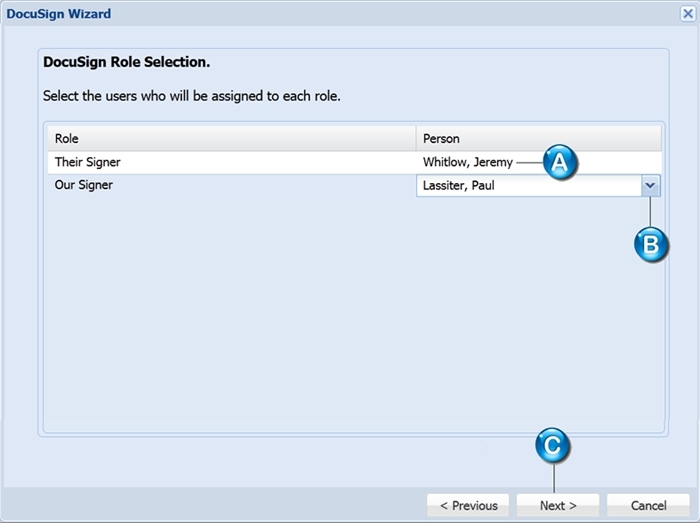Return to the previous wizard step

(x=468, y=505)
